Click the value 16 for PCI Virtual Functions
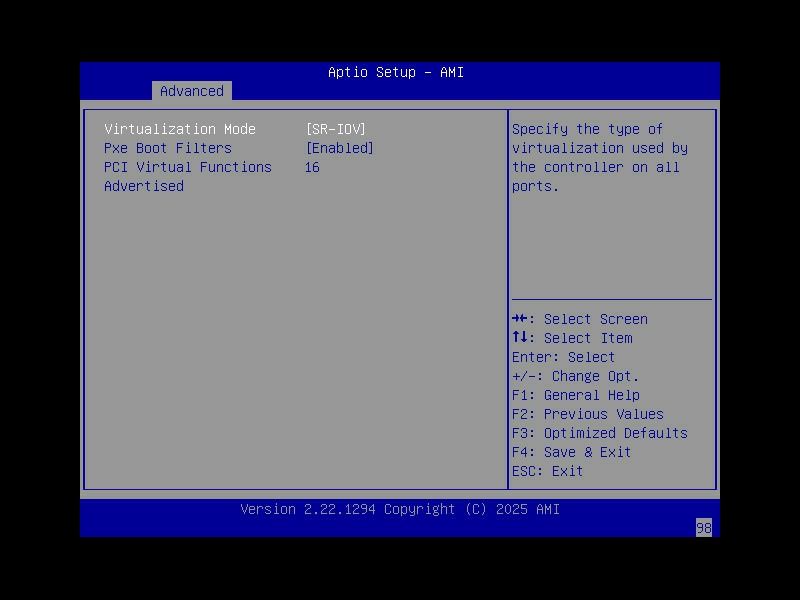 312,167
